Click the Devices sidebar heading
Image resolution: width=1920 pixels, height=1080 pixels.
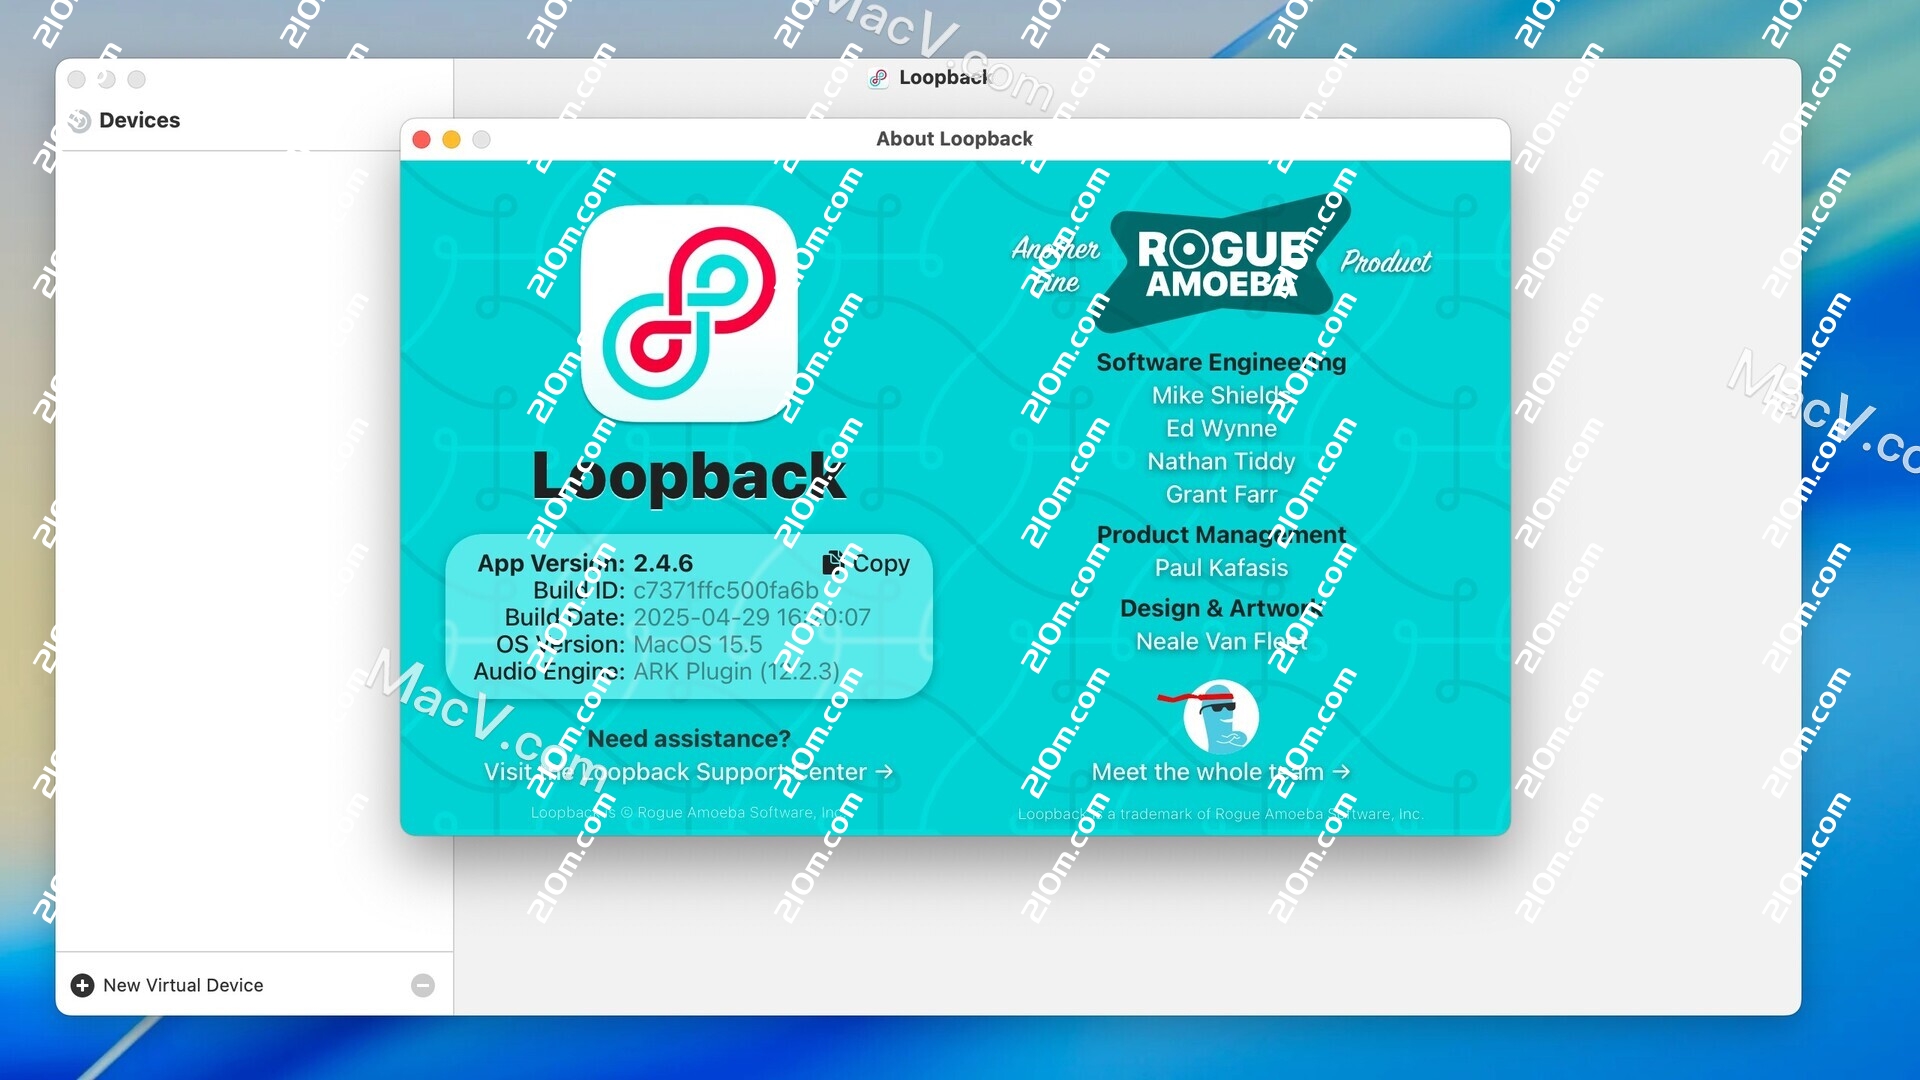tap(139, 120)
